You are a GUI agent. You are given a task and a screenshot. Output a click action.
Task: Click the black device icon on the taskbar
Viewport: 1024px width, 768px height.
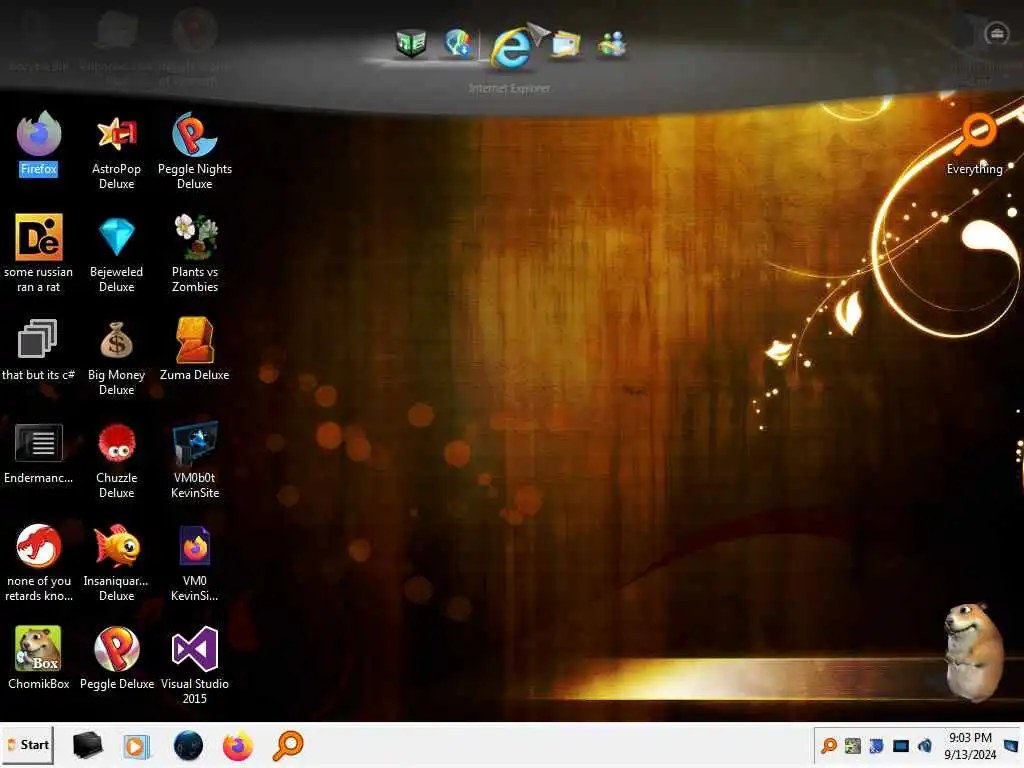tap(88, 745)
